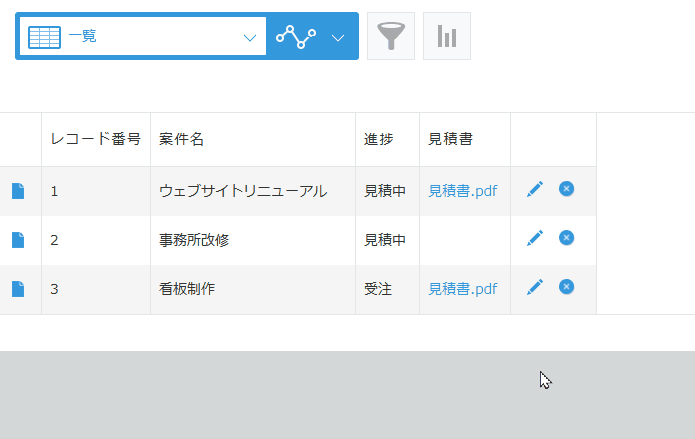
Task: Open record 1 details document icon
Action: point(18,191)
